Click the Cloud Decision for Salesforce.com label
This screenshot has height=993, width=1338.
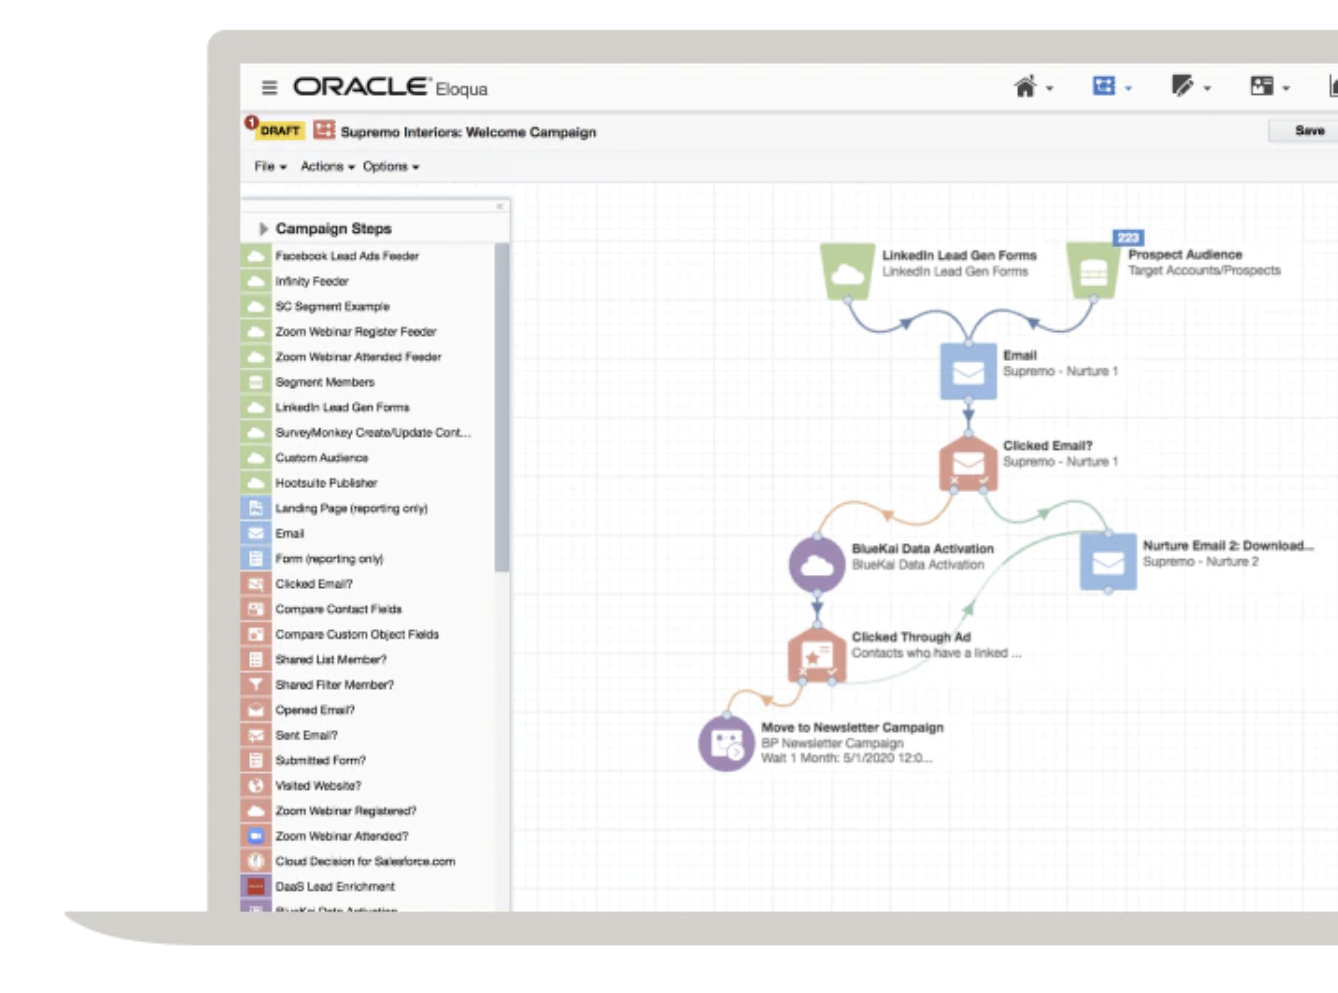(x=365, y=861)
